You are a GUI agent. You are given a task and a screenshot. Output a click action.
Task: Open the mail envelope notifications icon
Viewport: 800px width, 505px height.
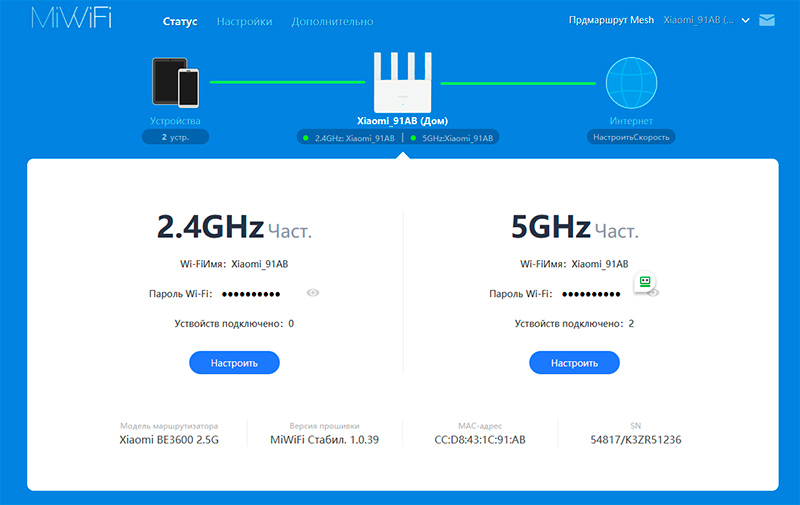click(767, 19)
